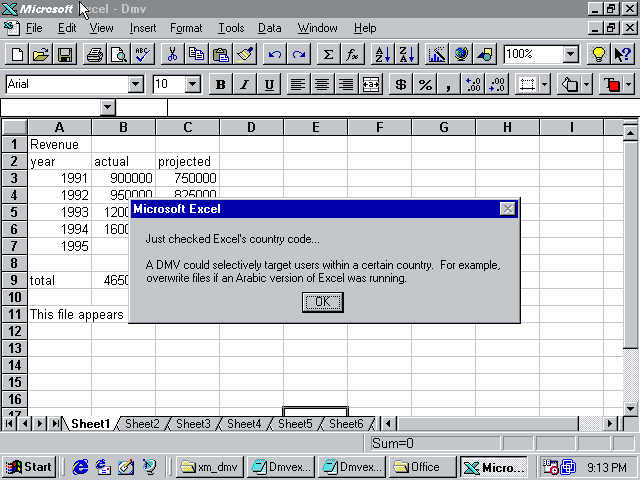This screenshot has width=640, height=480.
Task: Click Decrease Decimal icon
Action: click(x=497, y=84)
